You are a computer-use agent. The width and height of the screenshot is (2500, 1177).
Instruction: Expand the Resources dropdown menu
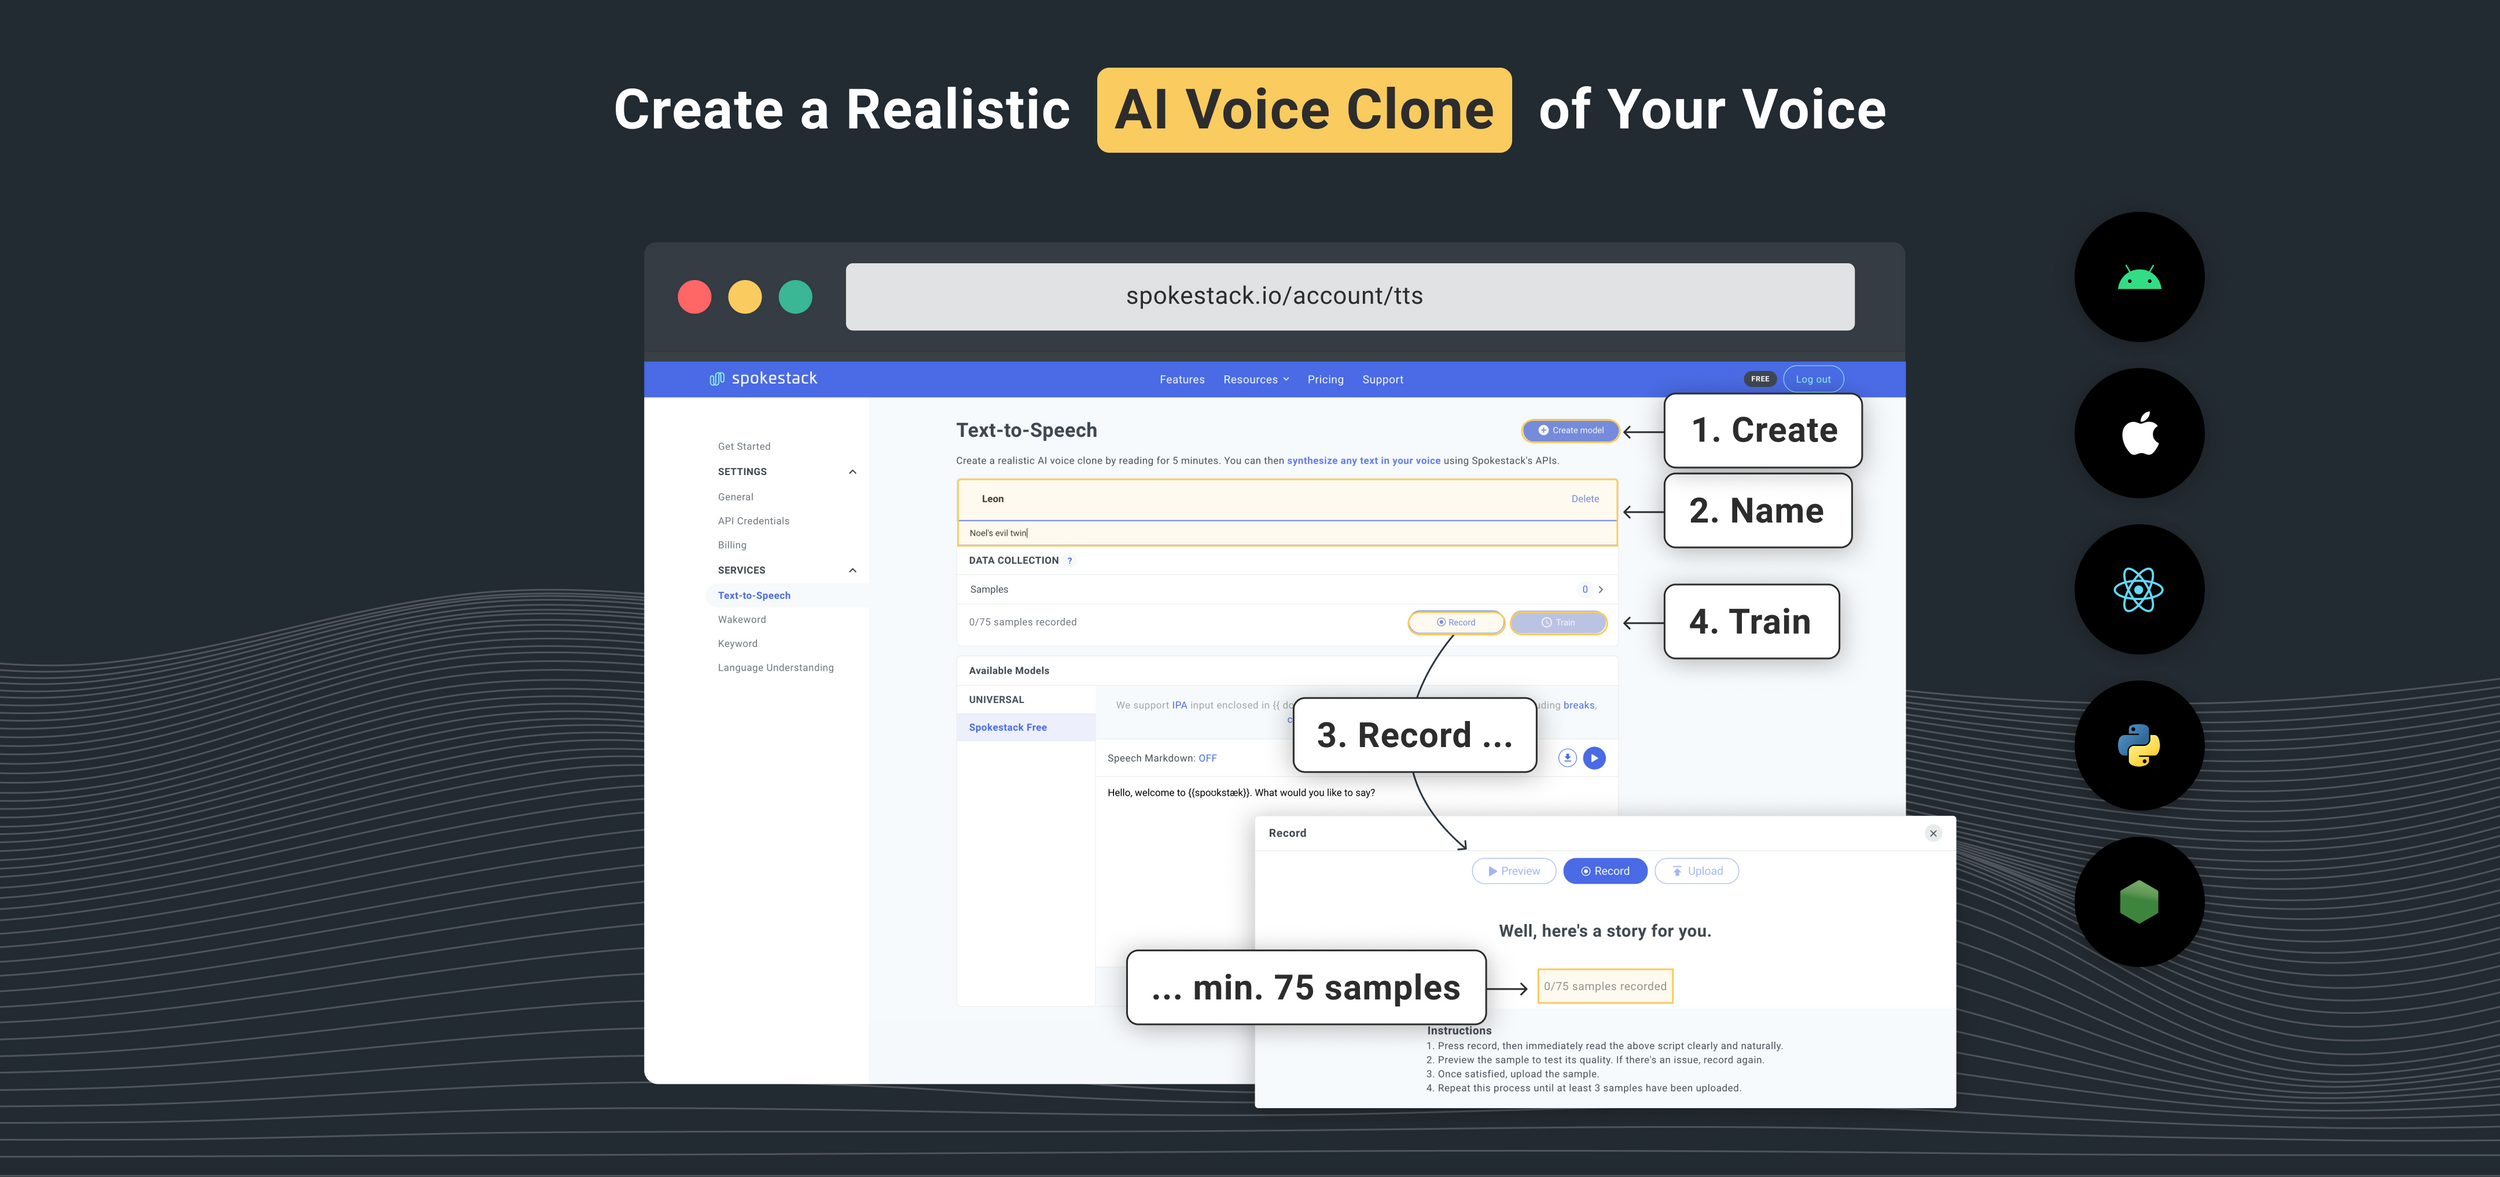pyautogui.click(x=1255, y=378)
